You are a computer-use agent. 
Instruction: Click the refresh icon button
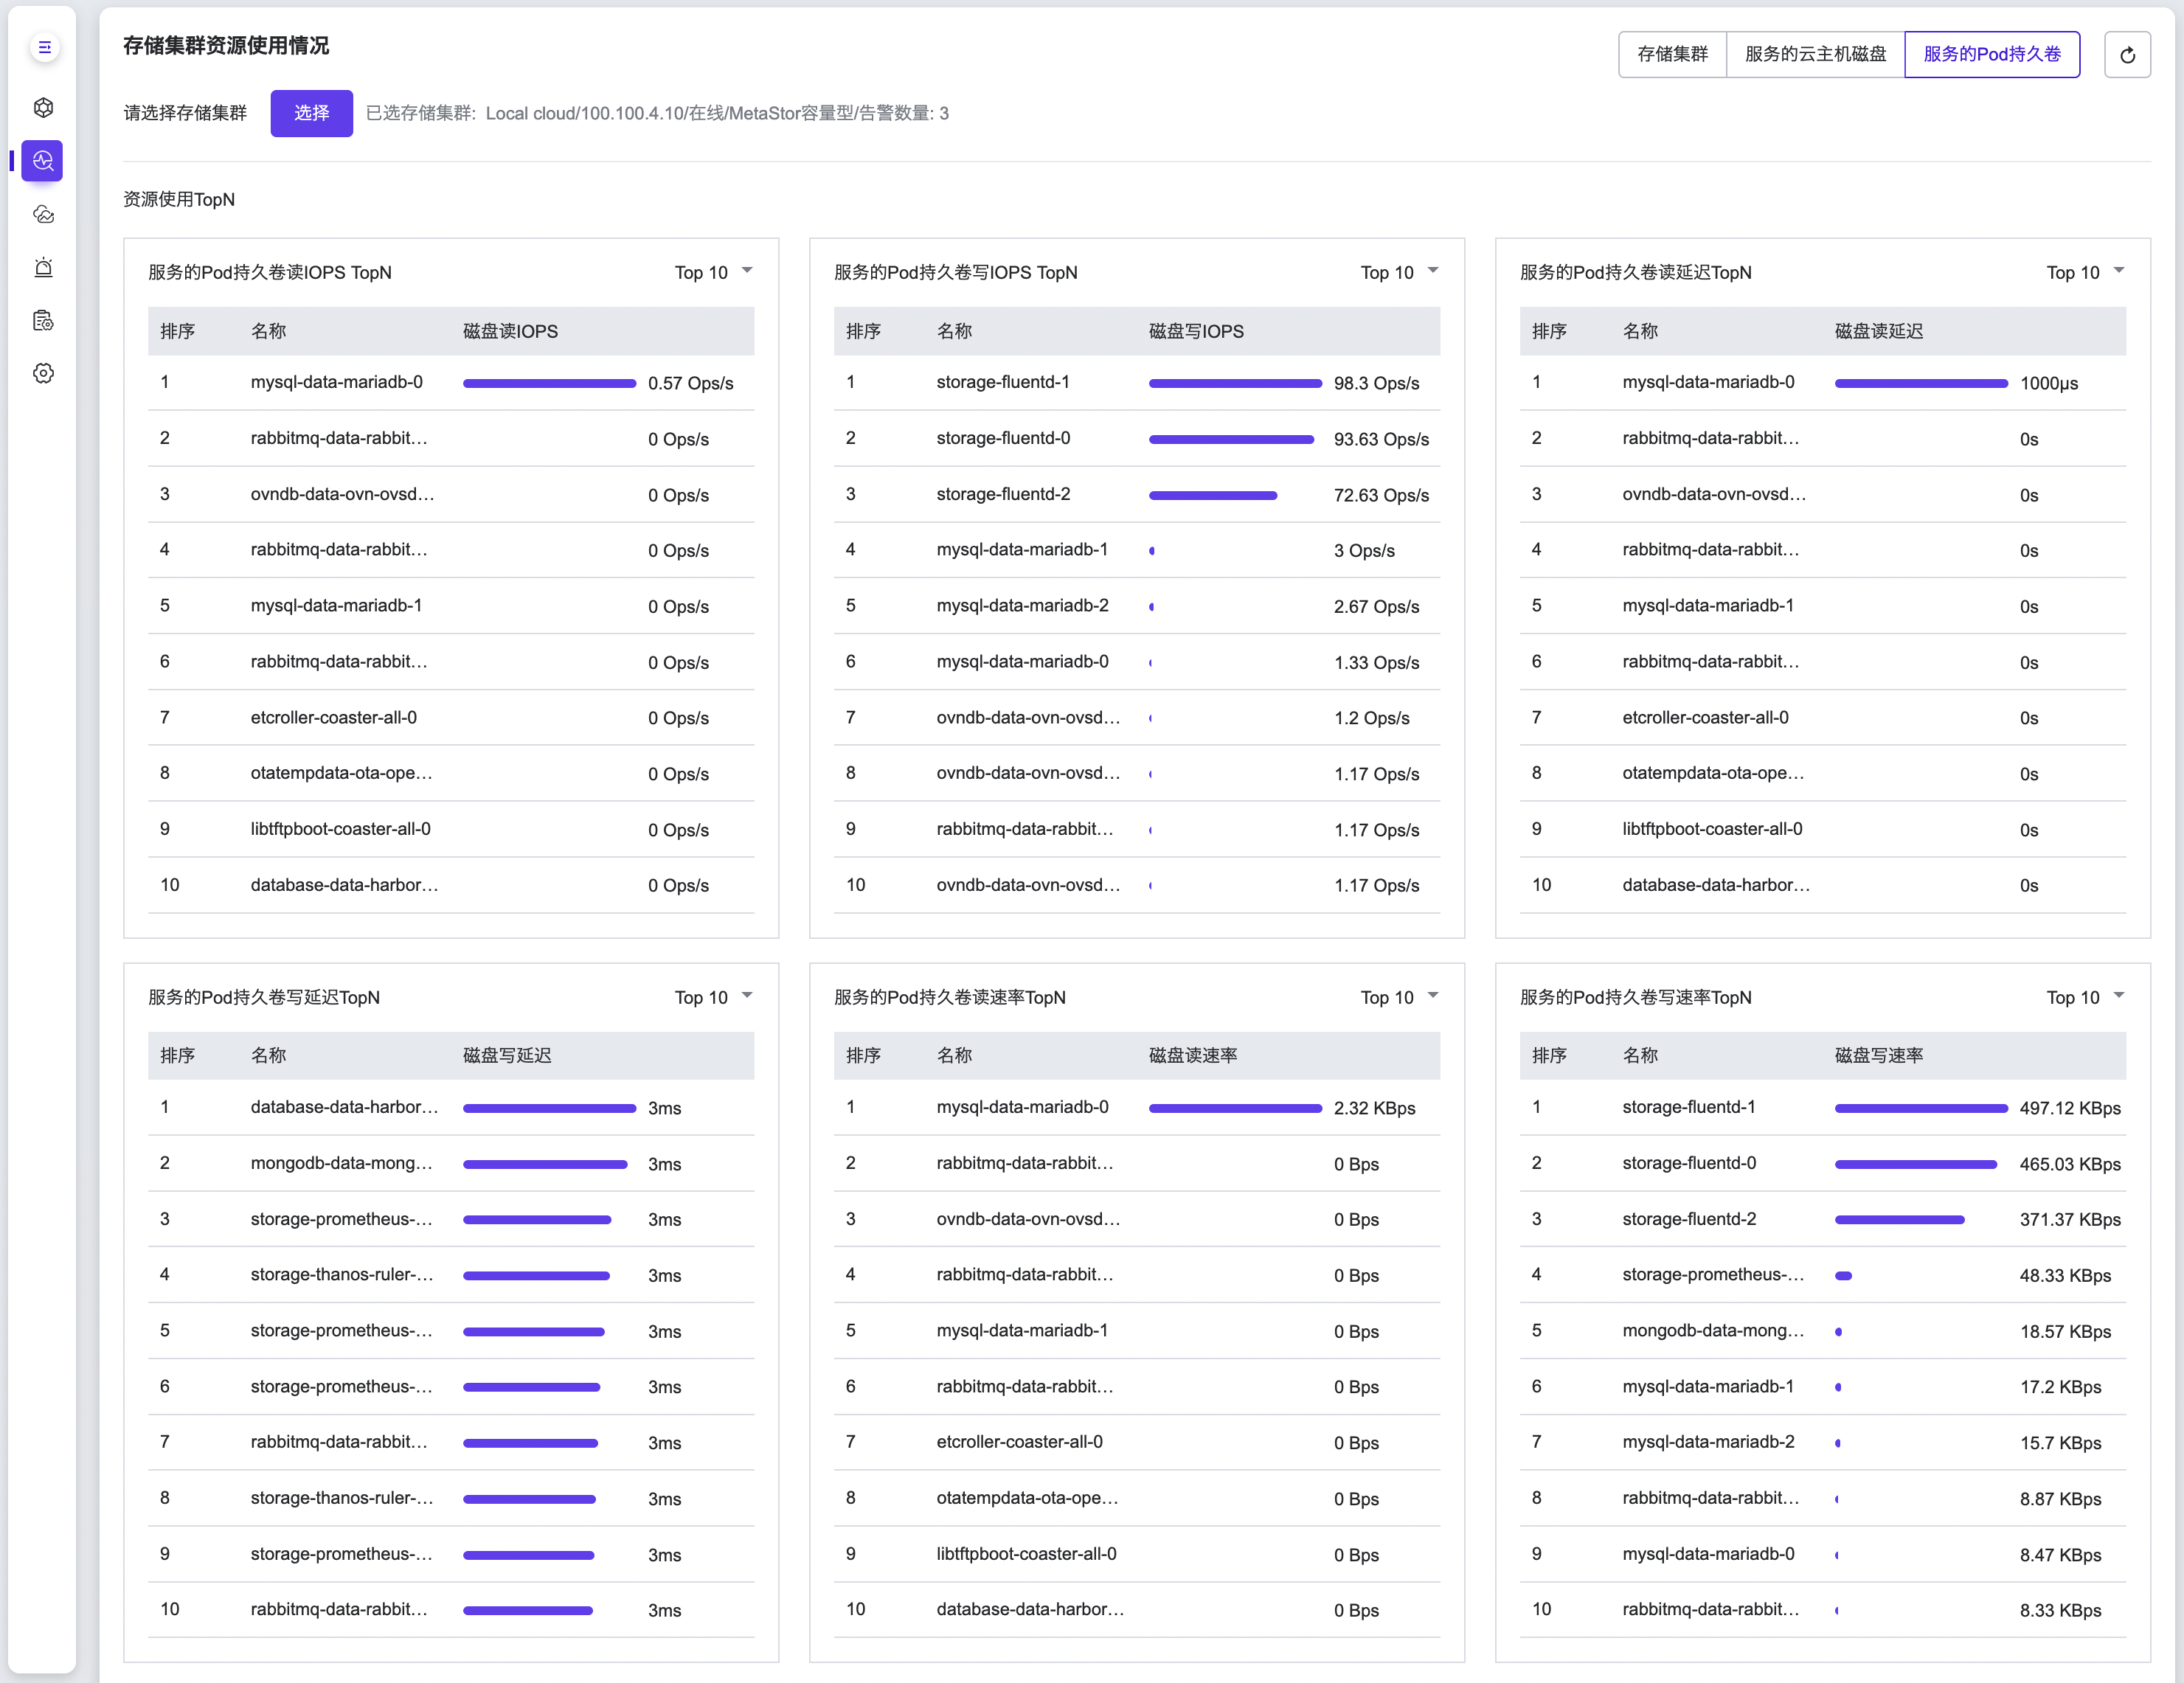[x=2127, y=54]
